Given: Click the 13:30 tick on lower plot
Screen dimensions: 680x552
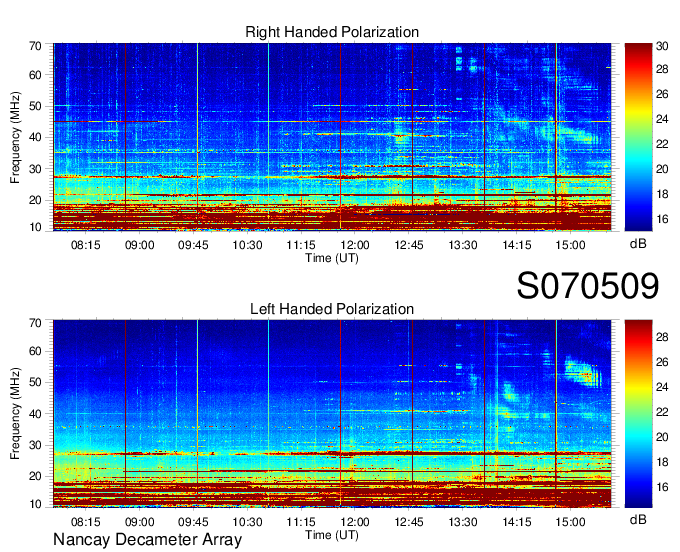Looking at the screenshot, I should tap(463, 522).
